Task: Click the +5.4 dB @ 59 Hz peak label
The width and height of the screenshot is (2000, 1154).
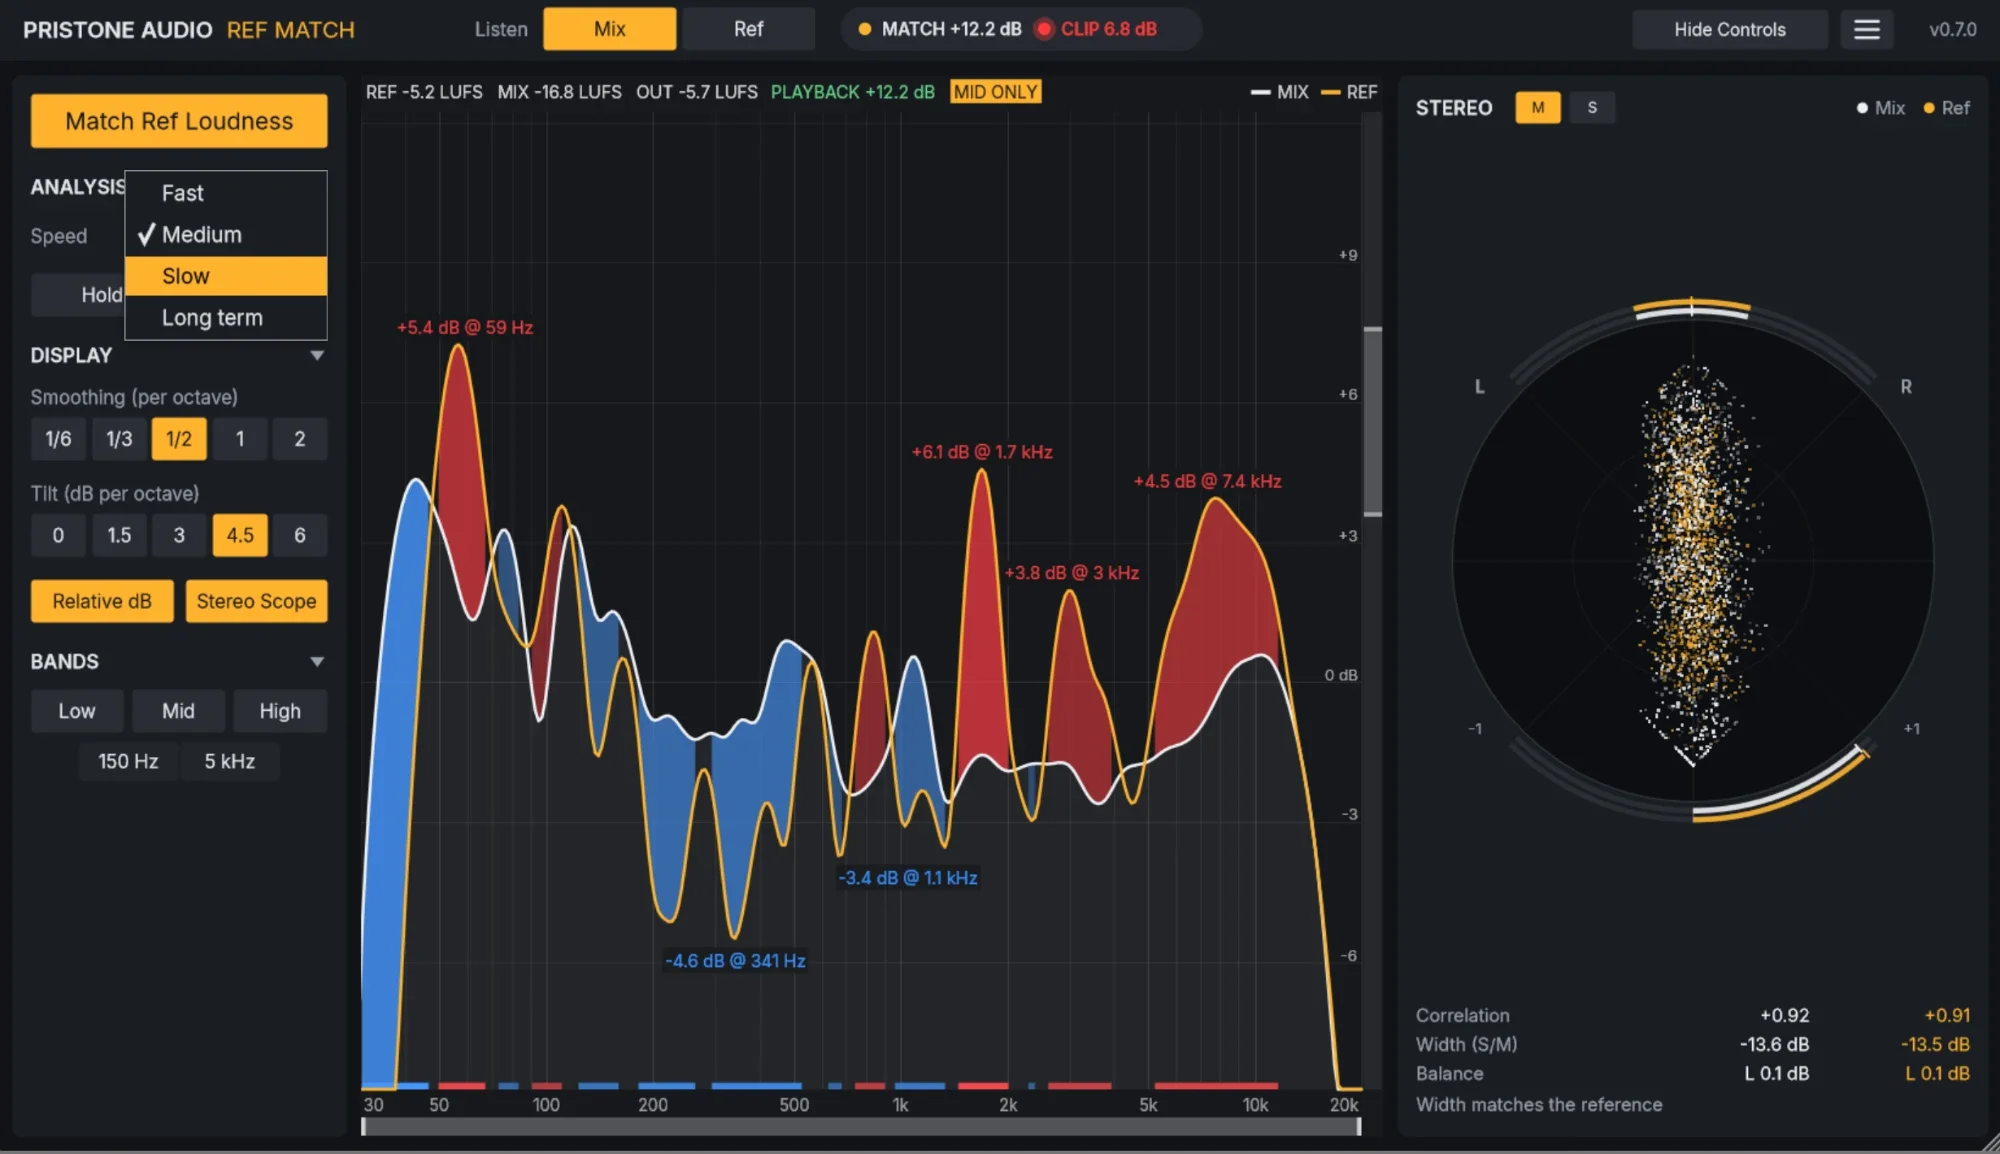Action: (x=465, y=327)
